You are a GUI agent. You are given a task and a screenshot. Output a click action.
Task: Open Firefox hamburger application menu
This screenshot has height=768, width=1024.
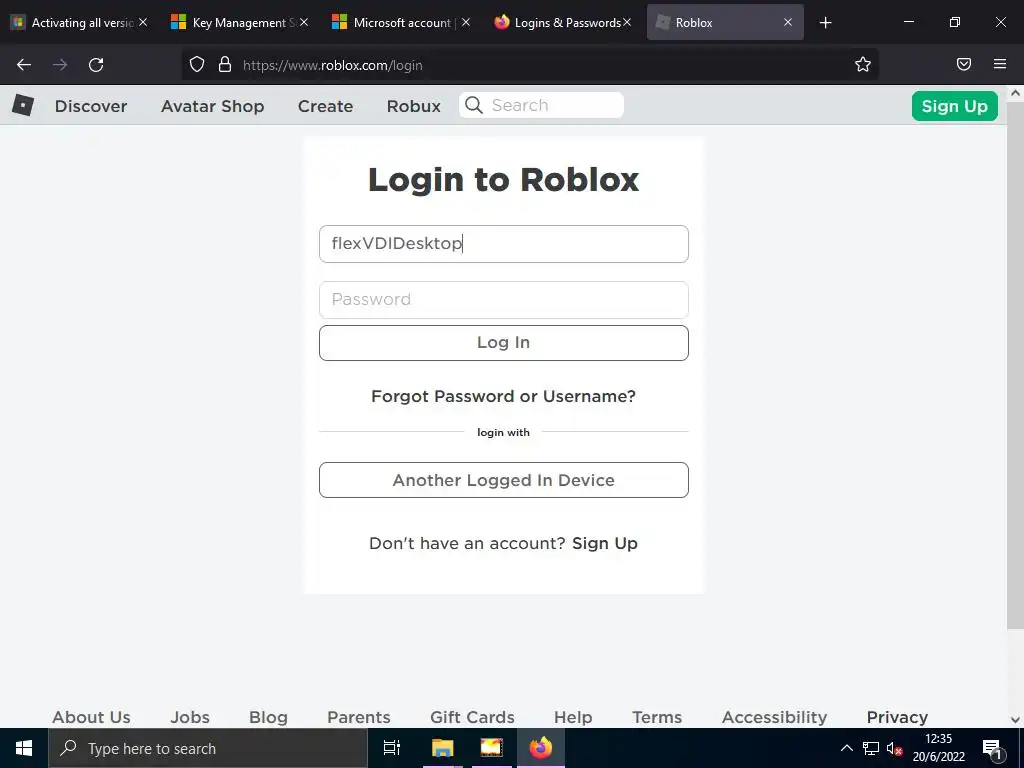click(1000, 64)
